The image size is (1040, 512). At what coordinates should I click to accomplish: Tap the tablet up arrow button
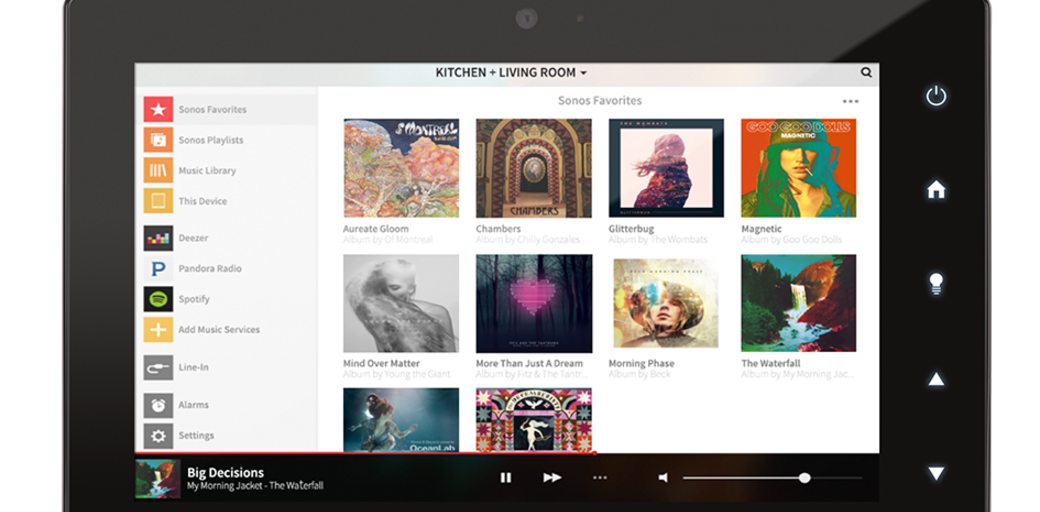pos(936,379)
